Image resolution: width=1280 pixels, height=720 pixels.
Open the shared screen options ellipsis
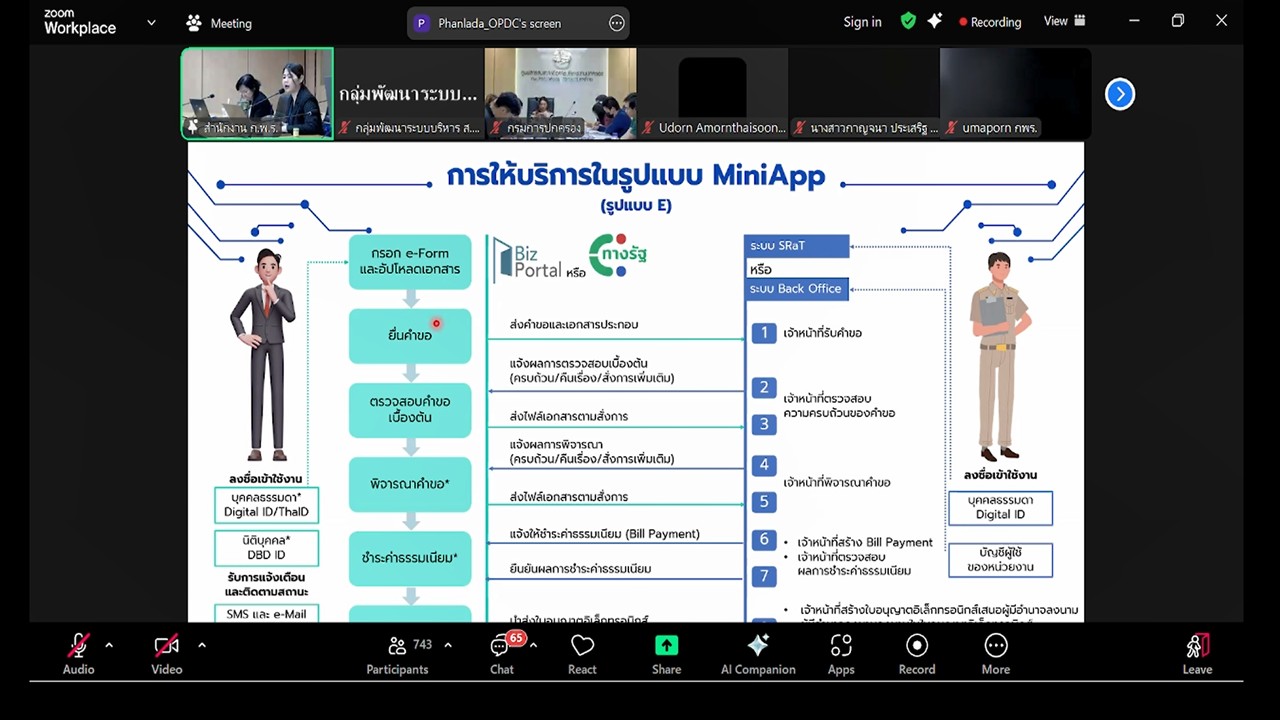coord(617,23)
